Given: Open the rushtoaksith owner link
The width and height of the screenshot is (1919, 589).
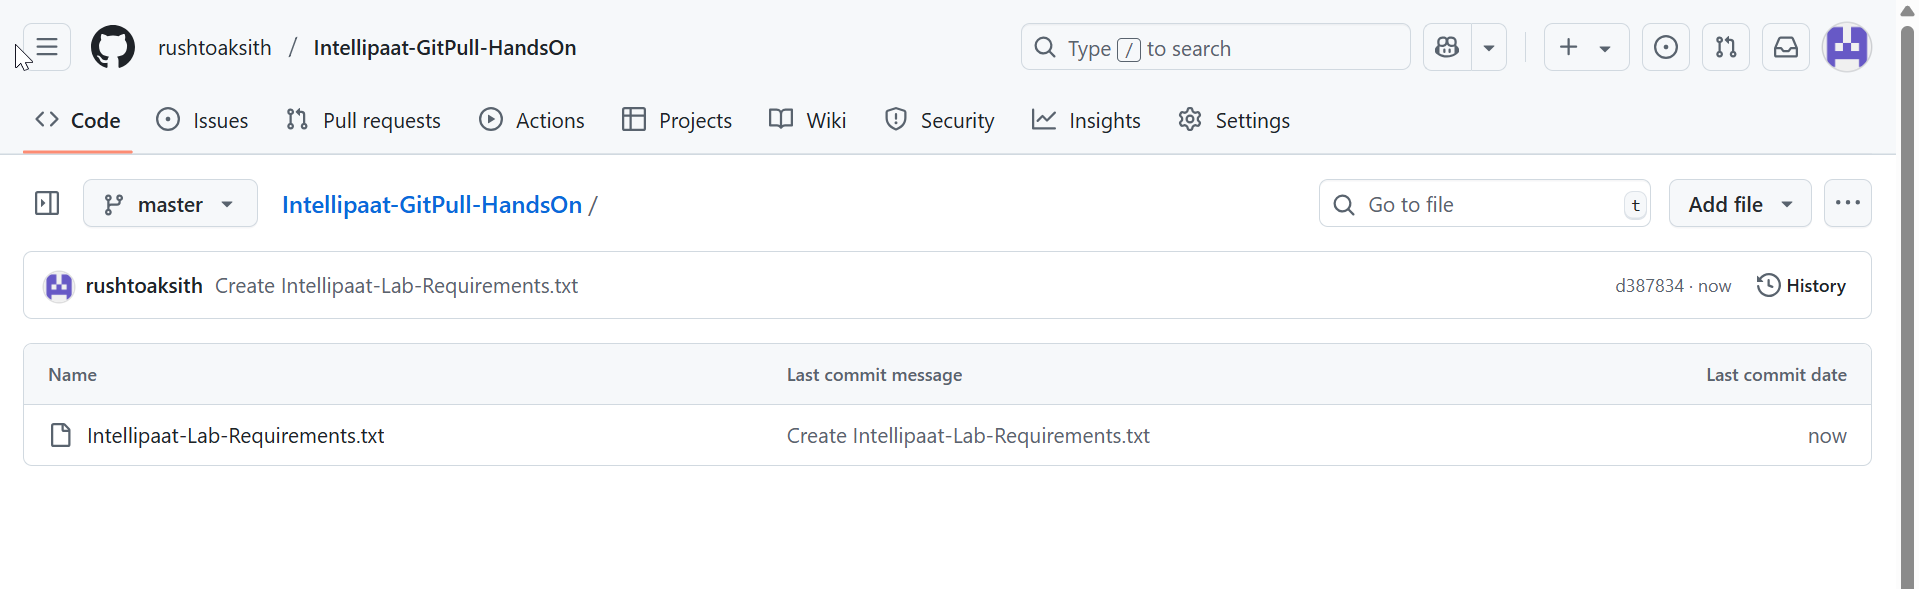Looking at the screenshot, I should 215,48.
